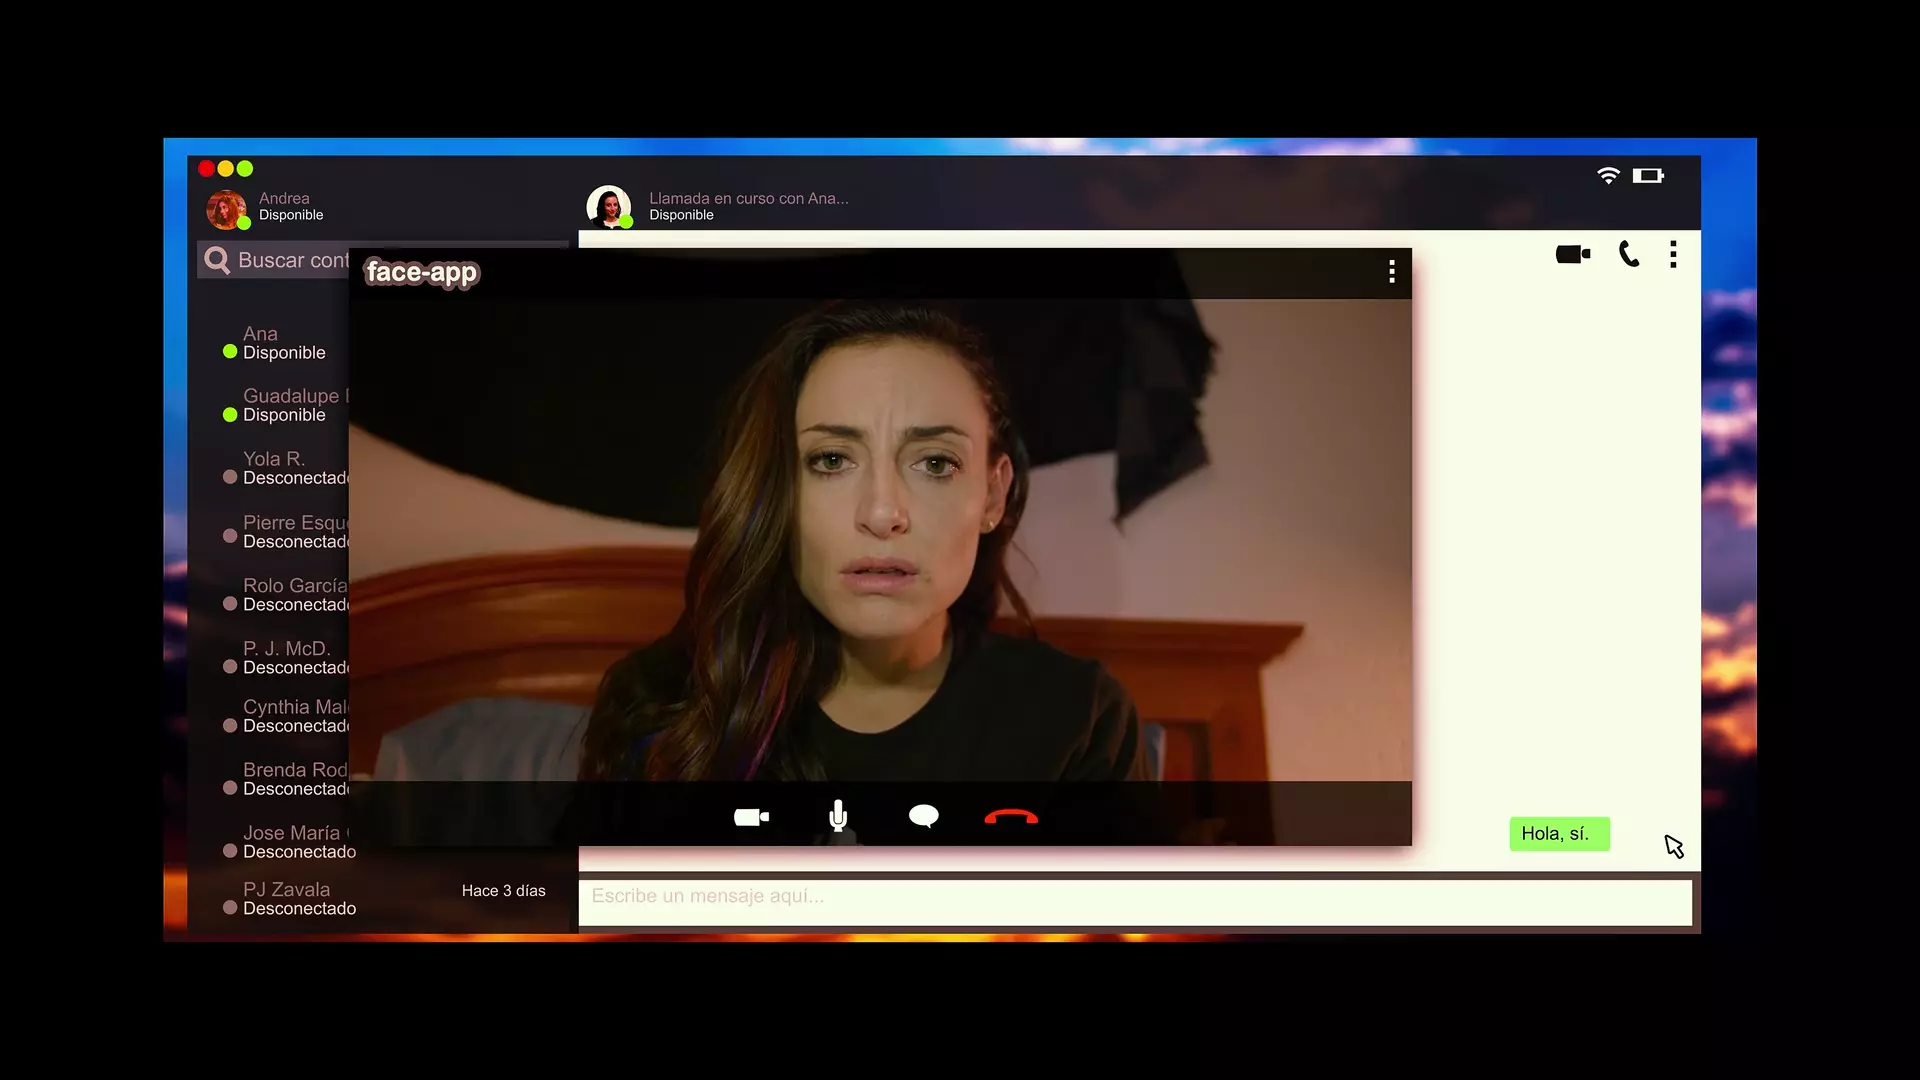Screen dimensions: 1920x1080
Task: Select contact Ana from the list
Action: point(283,343)
